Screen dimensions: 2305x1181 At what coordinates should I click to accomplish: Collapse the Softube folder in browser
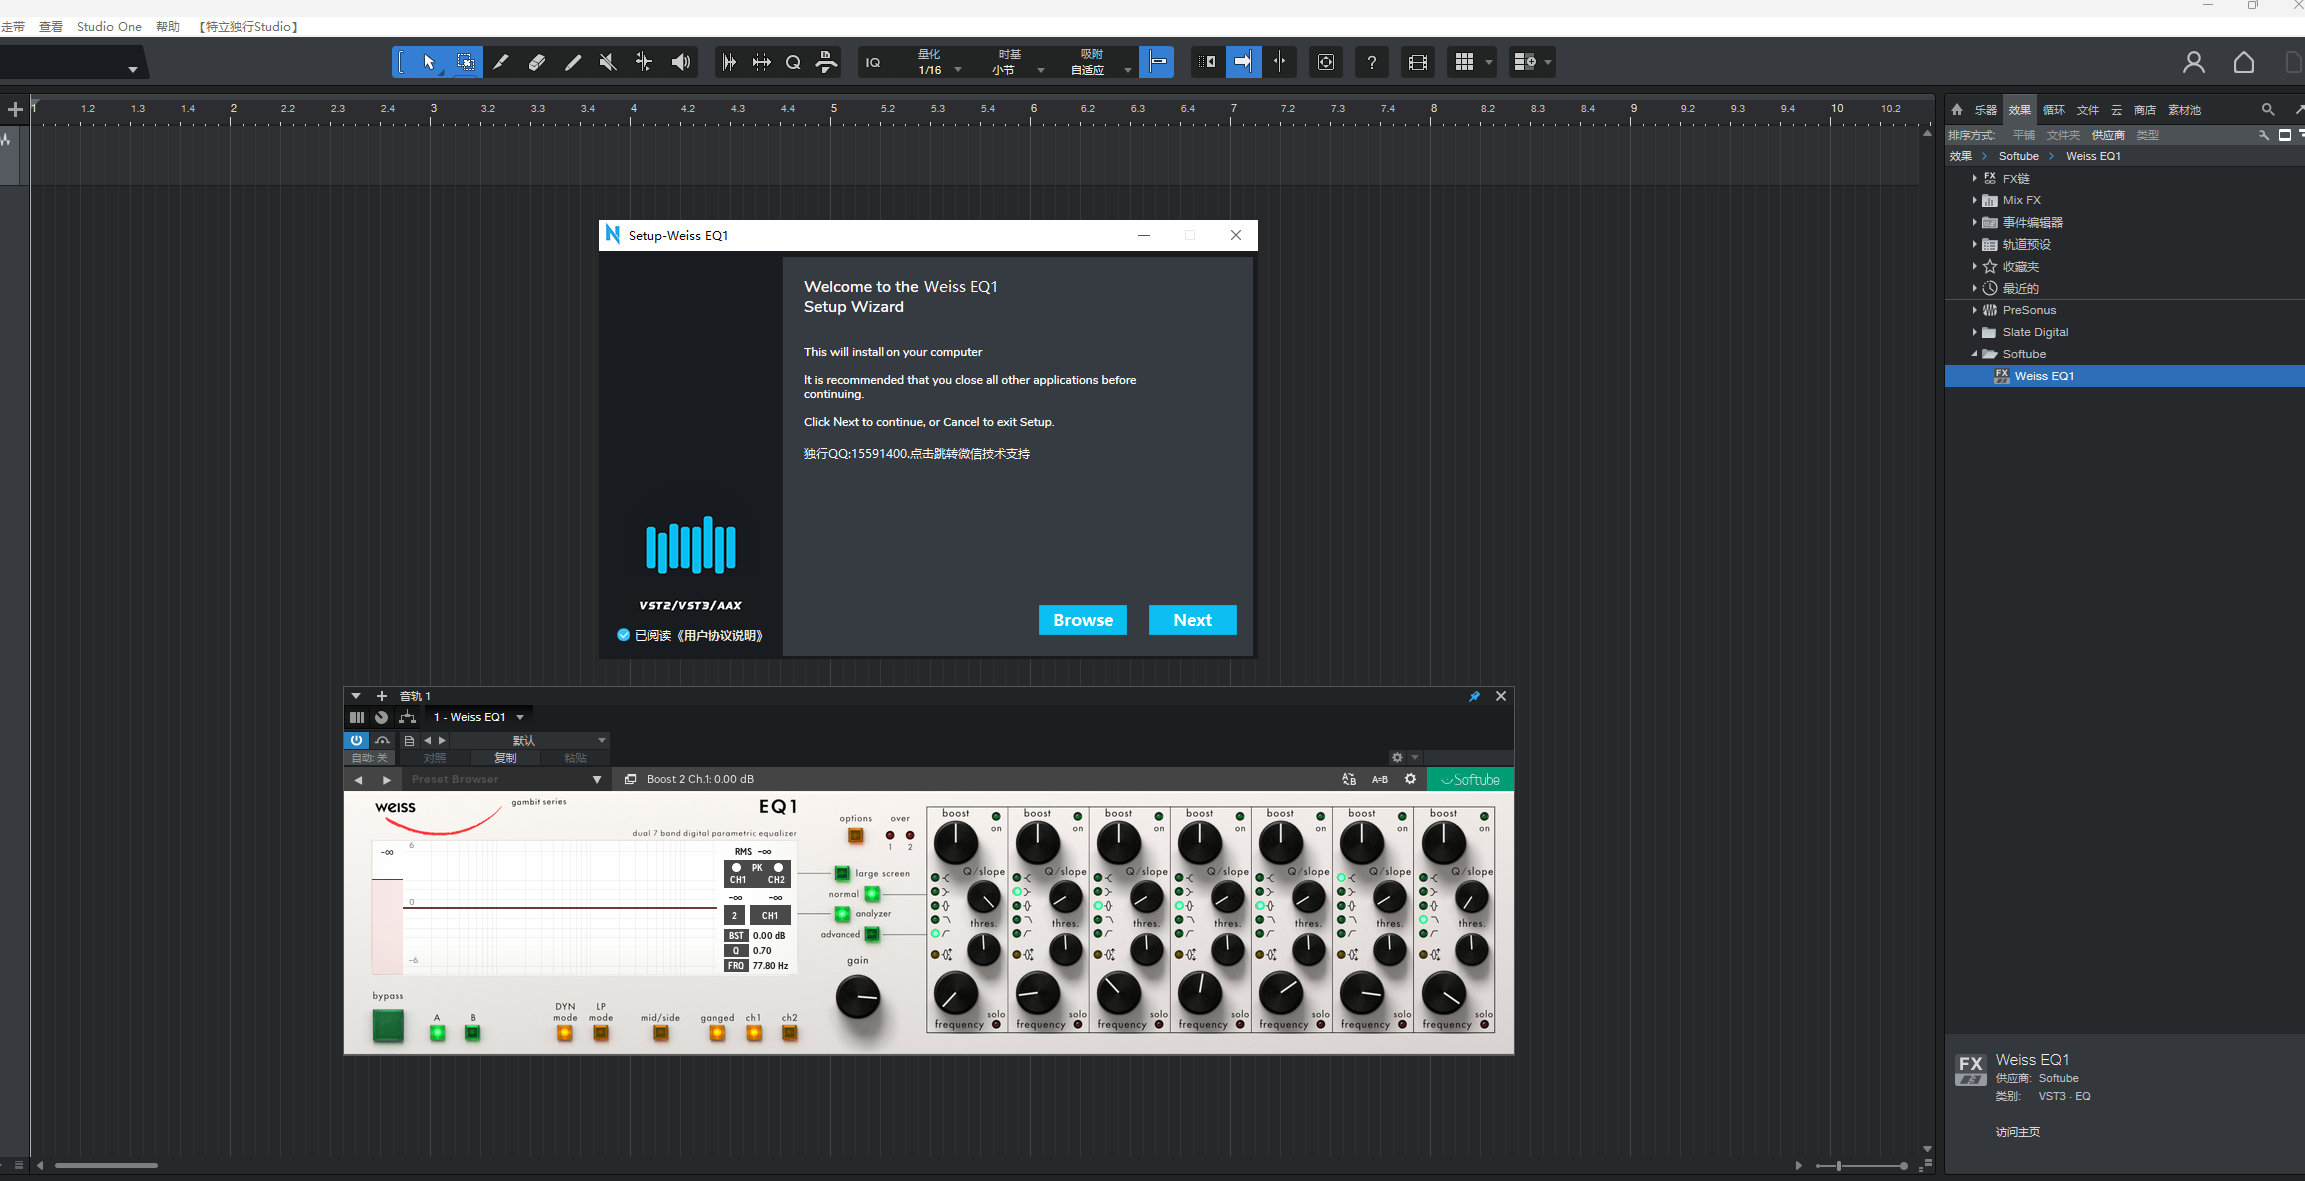[x=1974, y=354]
